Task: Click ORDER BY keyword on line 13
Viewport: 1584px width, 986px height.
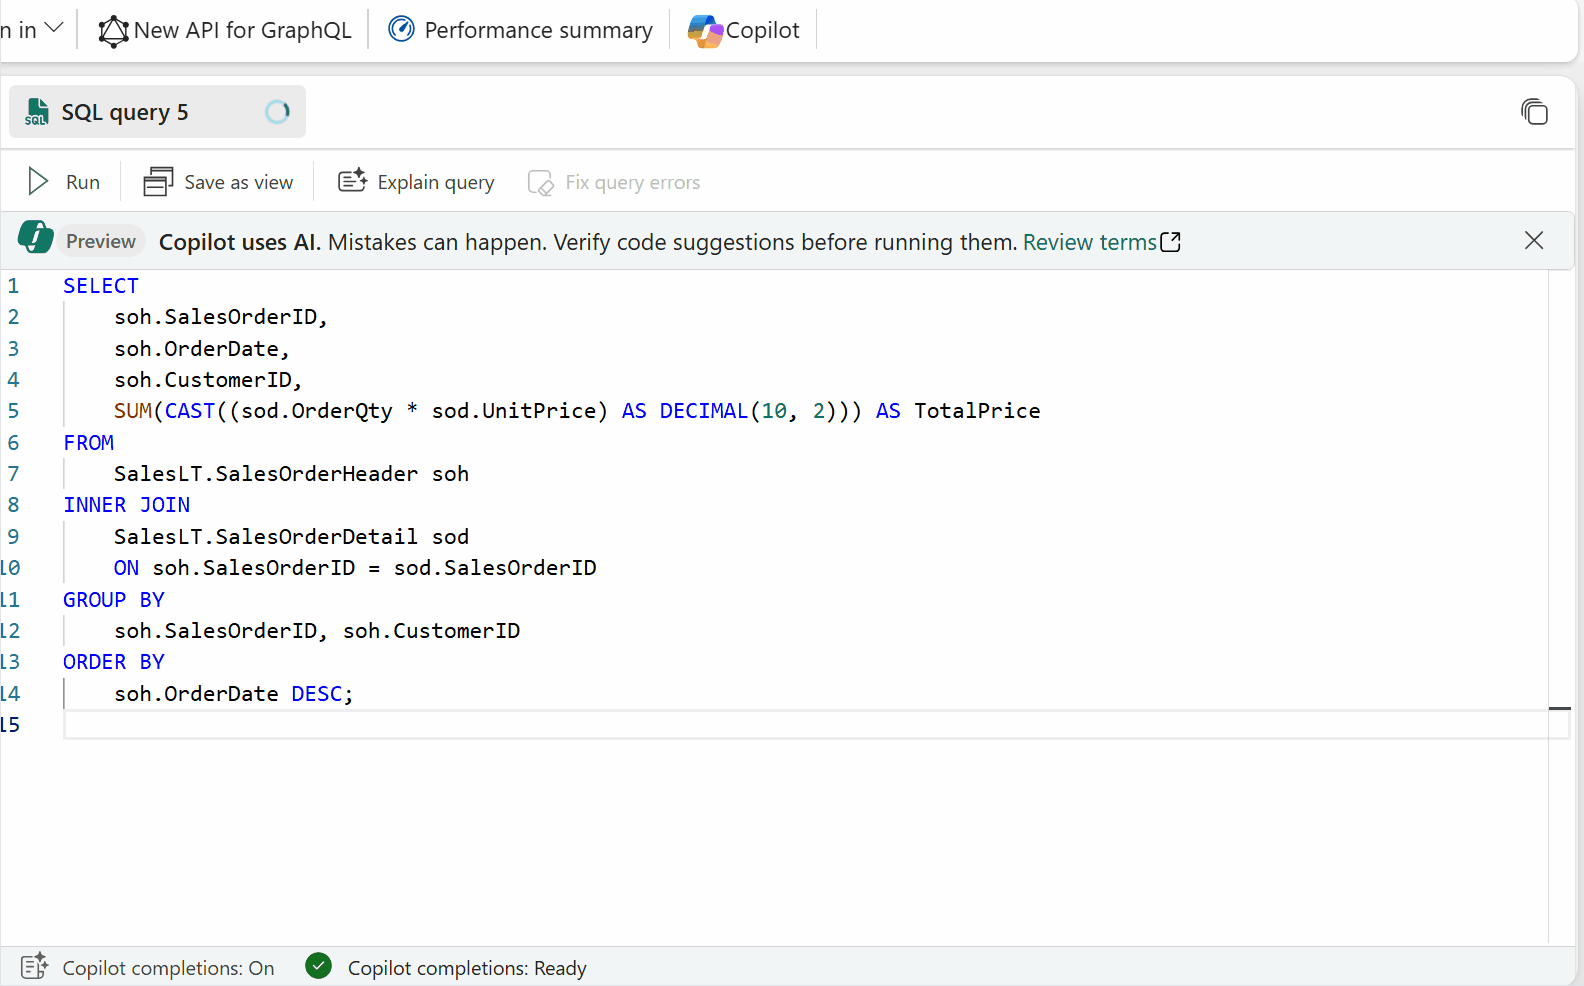Action: [114, 662]
